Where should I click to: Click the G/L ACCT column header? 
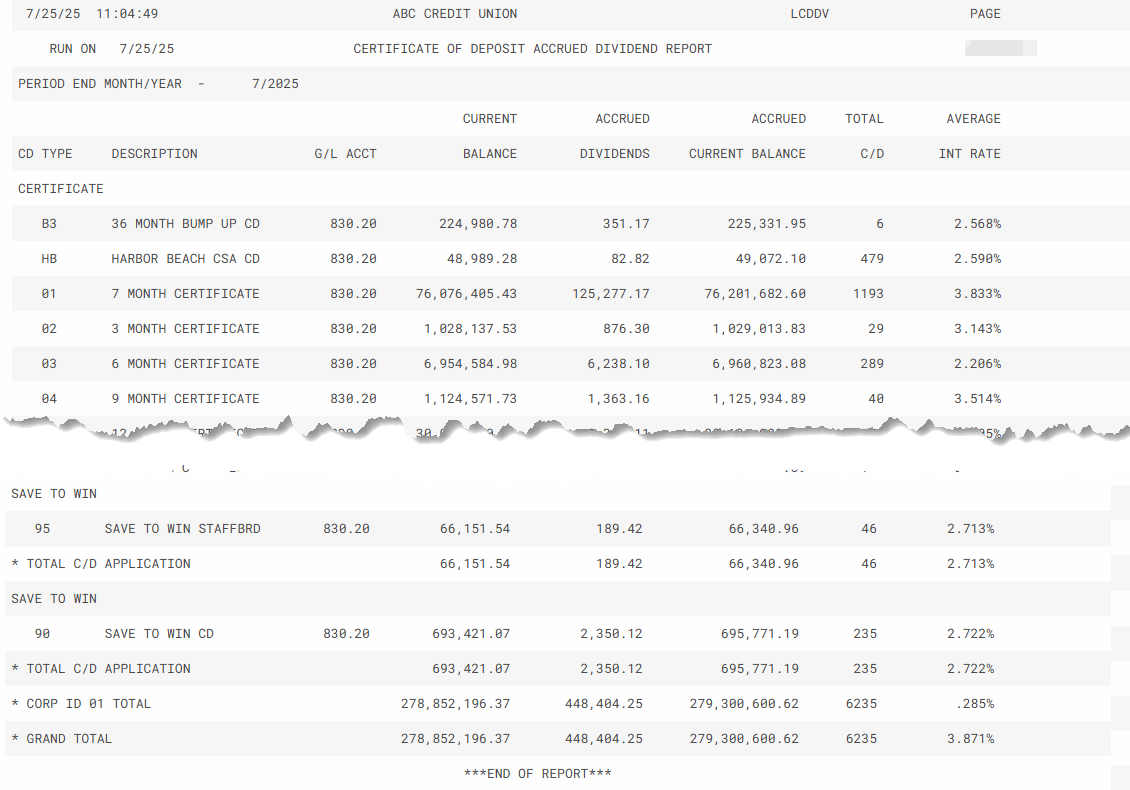(345, 154)
